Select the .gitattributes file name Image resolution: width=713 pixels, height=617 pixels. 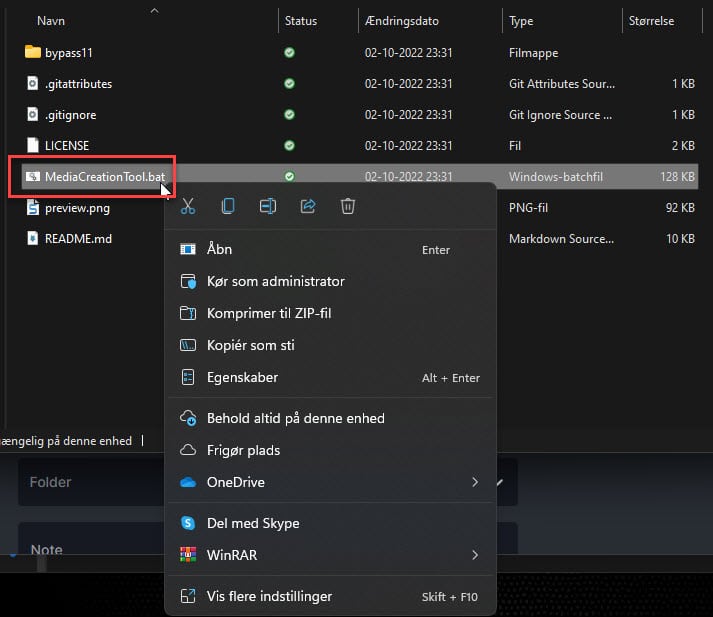click(78, 84)
